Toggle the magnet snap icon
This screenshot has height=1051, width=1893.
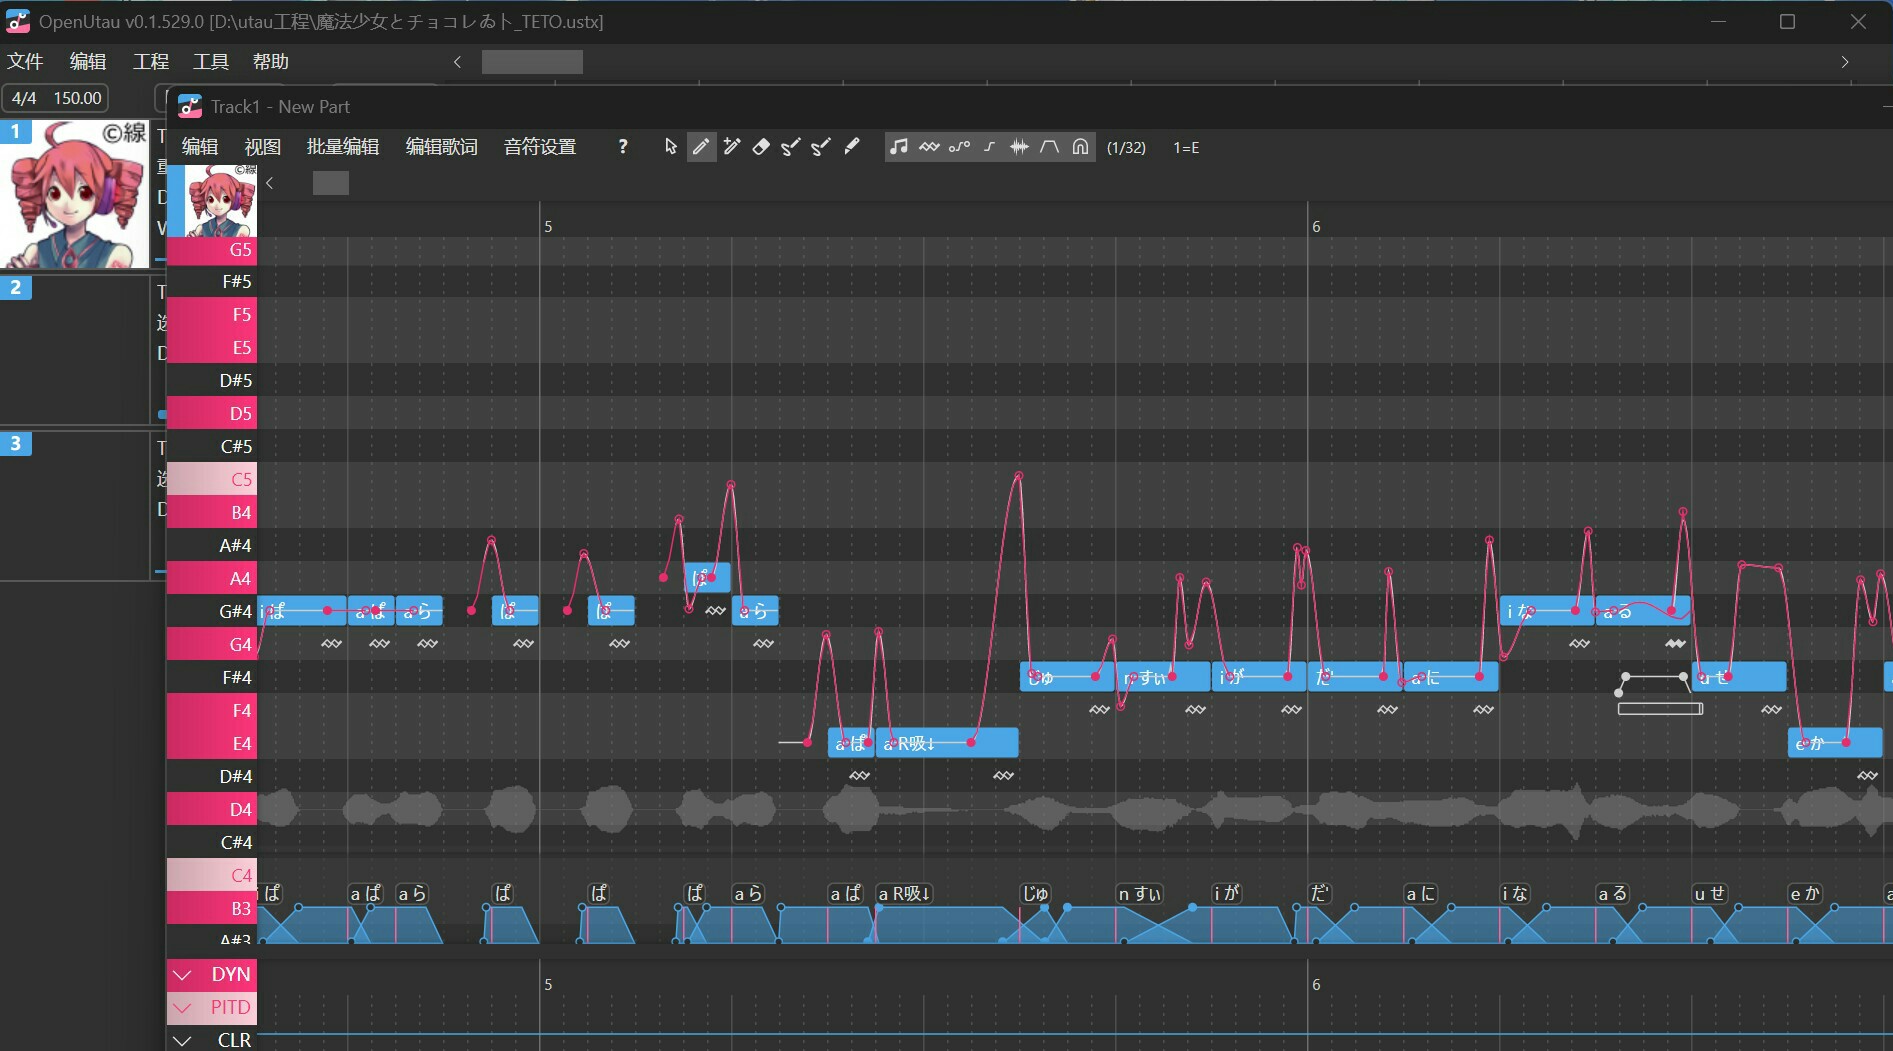(1080, 147)
